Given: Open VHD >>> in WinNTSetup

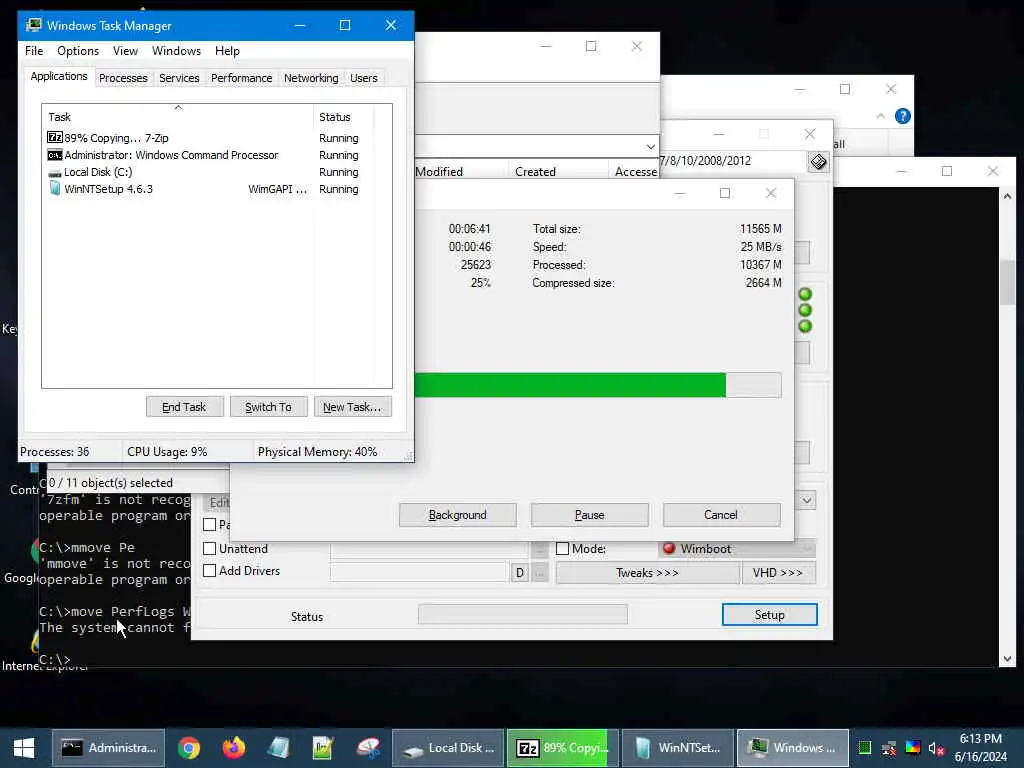Looking at the screenshot, I should (778, 573).
